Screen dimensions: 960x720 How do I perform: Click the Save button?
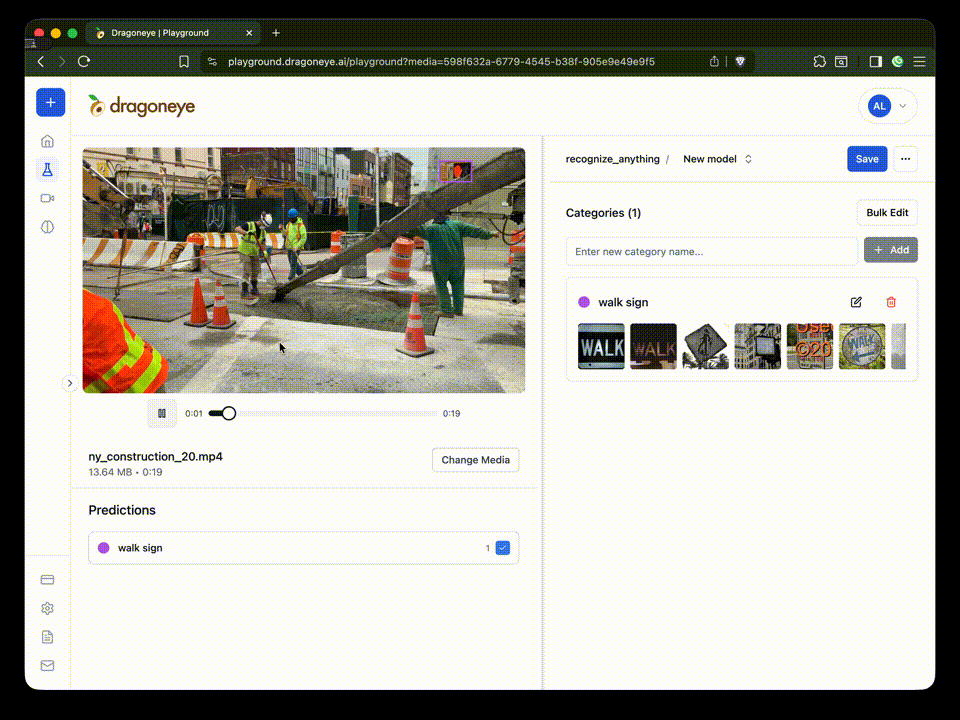pos(867,159)
